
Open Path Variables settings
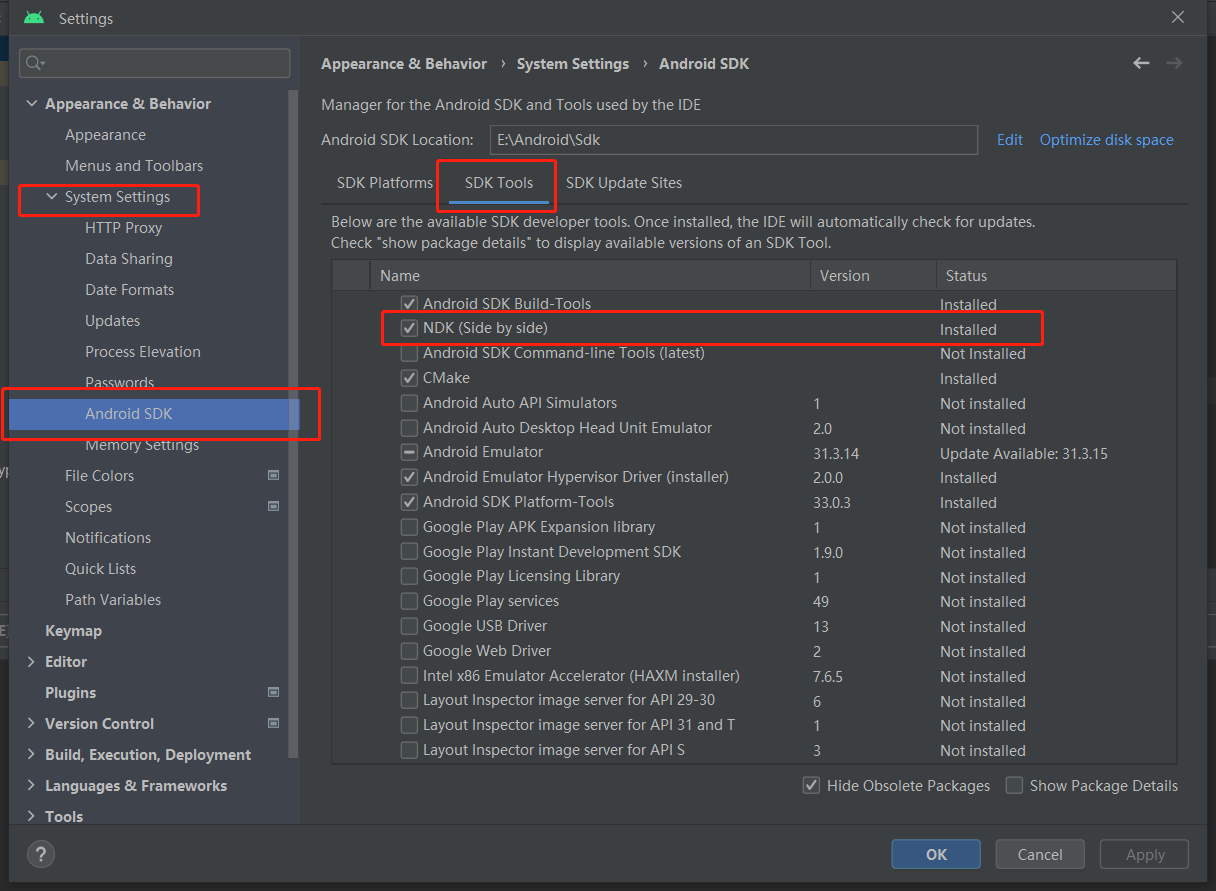click(x=113, y=600)
